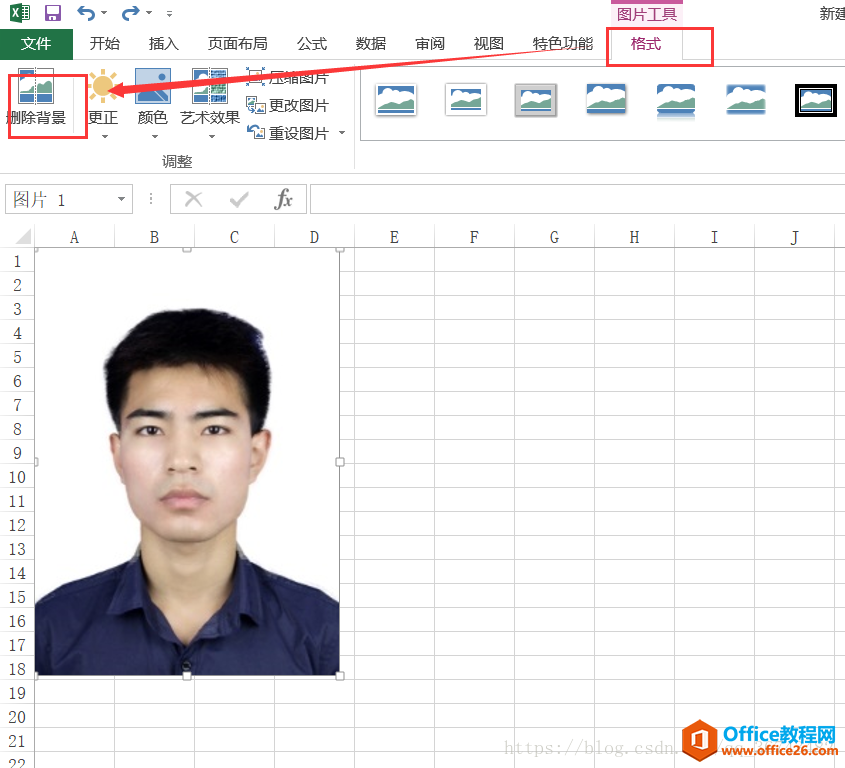This screenshot has width=845, height=768.
Task: Select the Format (格式) tab
Action: [646, 44]
